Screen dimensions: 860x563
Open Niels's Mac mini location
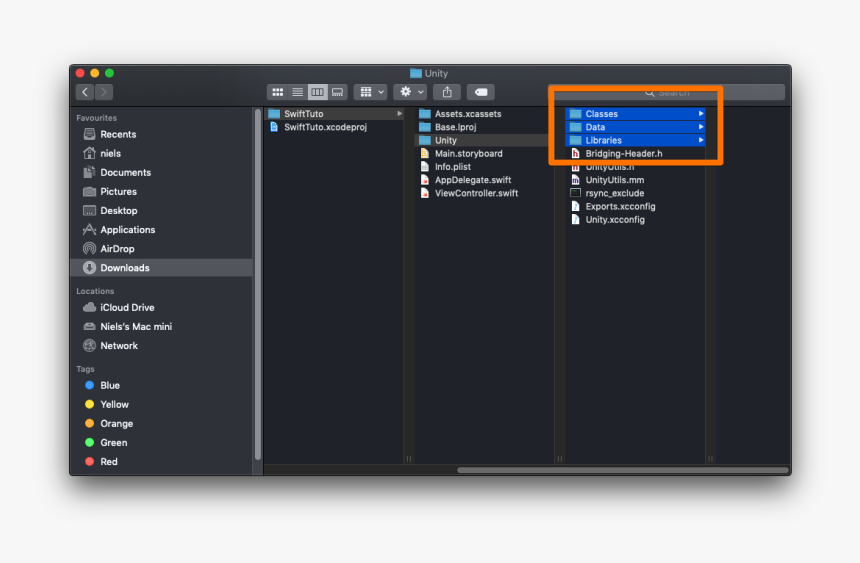click(x=162, y=326)
